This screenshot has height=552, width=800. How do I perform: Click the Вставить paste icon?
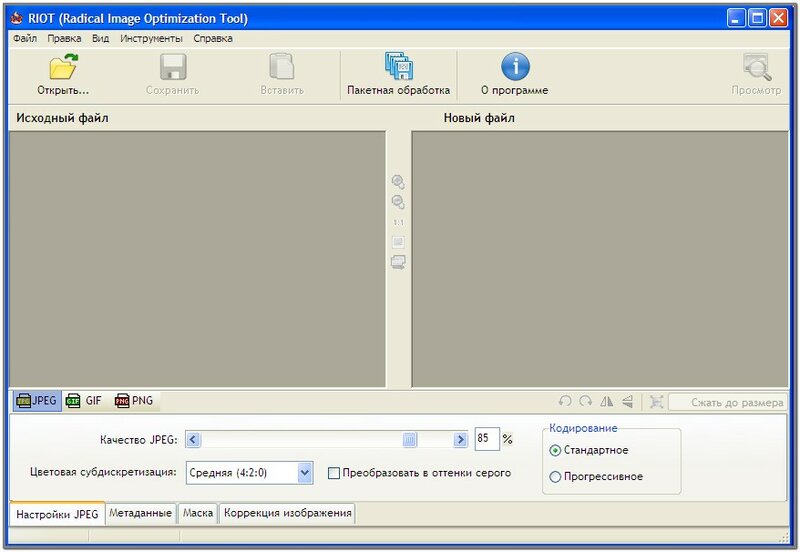click(282, 67)
